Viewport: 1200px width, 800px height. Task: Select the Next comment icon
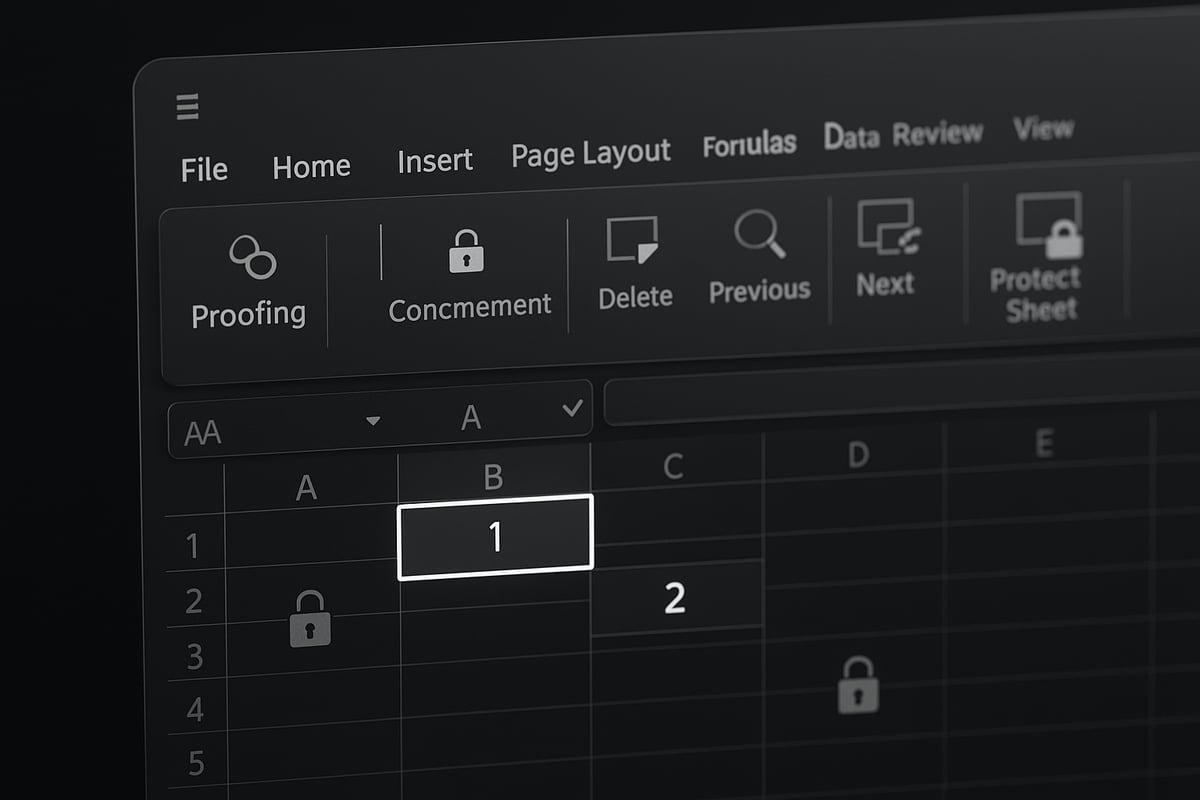888,227
